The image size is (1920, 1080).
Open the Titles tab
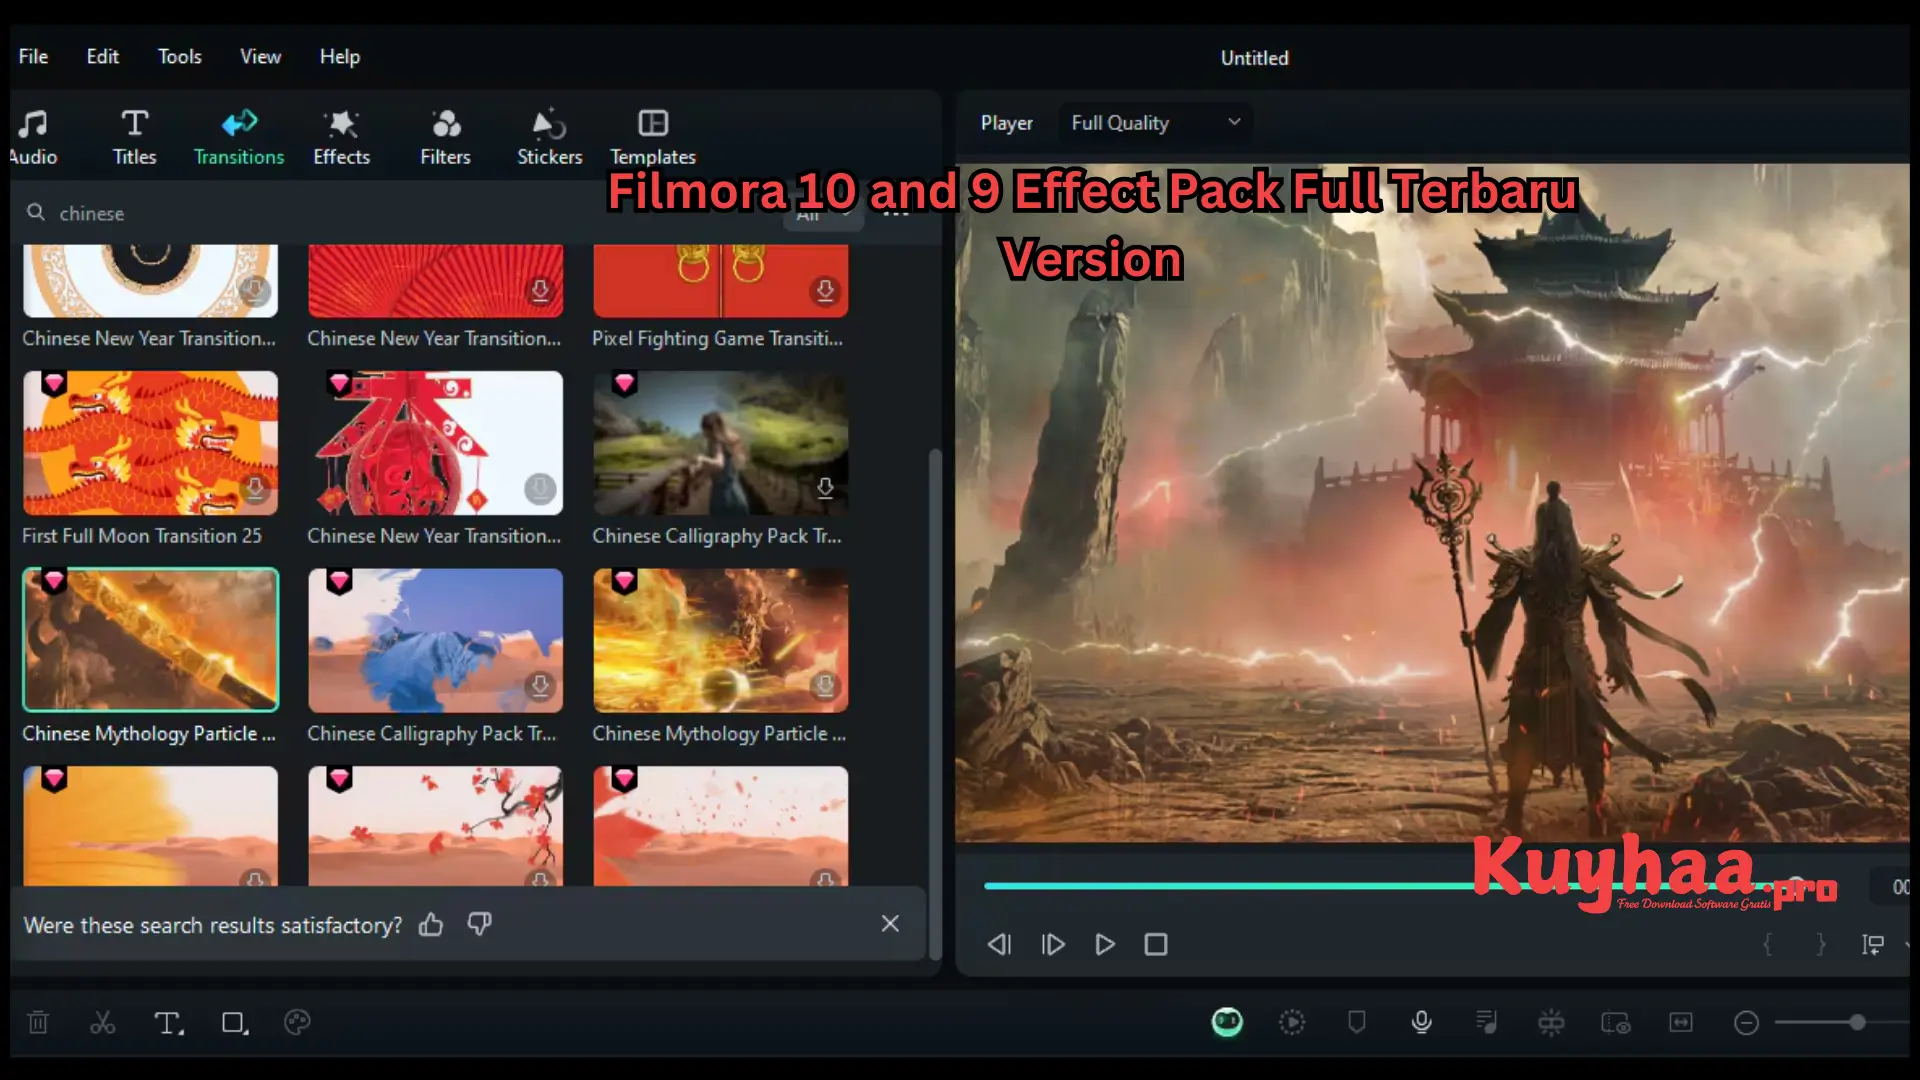[133, 137]
